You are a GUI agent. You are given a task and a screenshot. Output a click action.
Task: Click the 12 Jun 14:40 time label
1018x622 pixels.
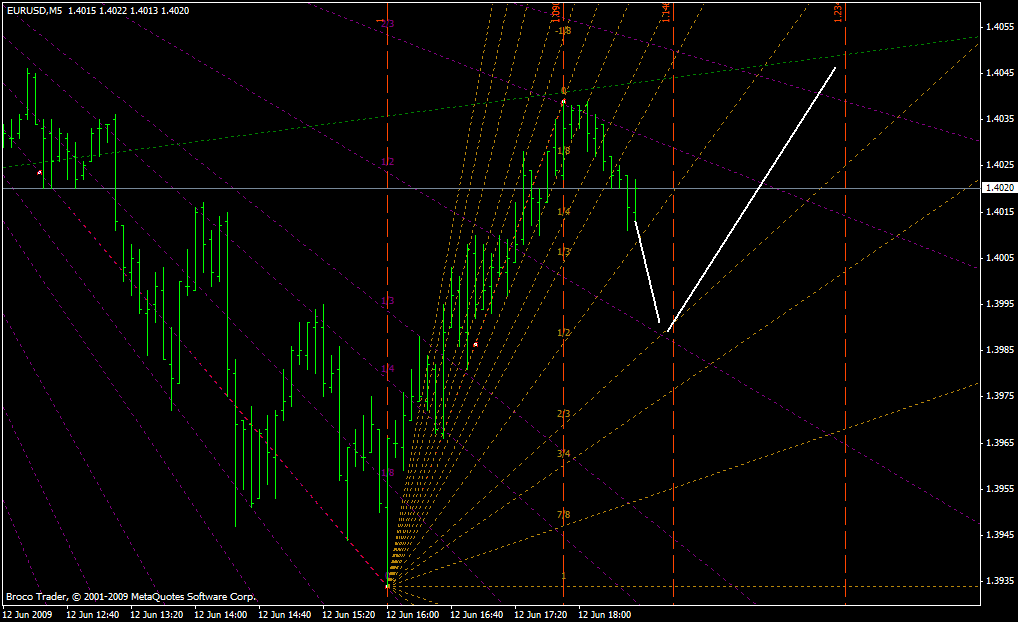[x=284, y=614]
